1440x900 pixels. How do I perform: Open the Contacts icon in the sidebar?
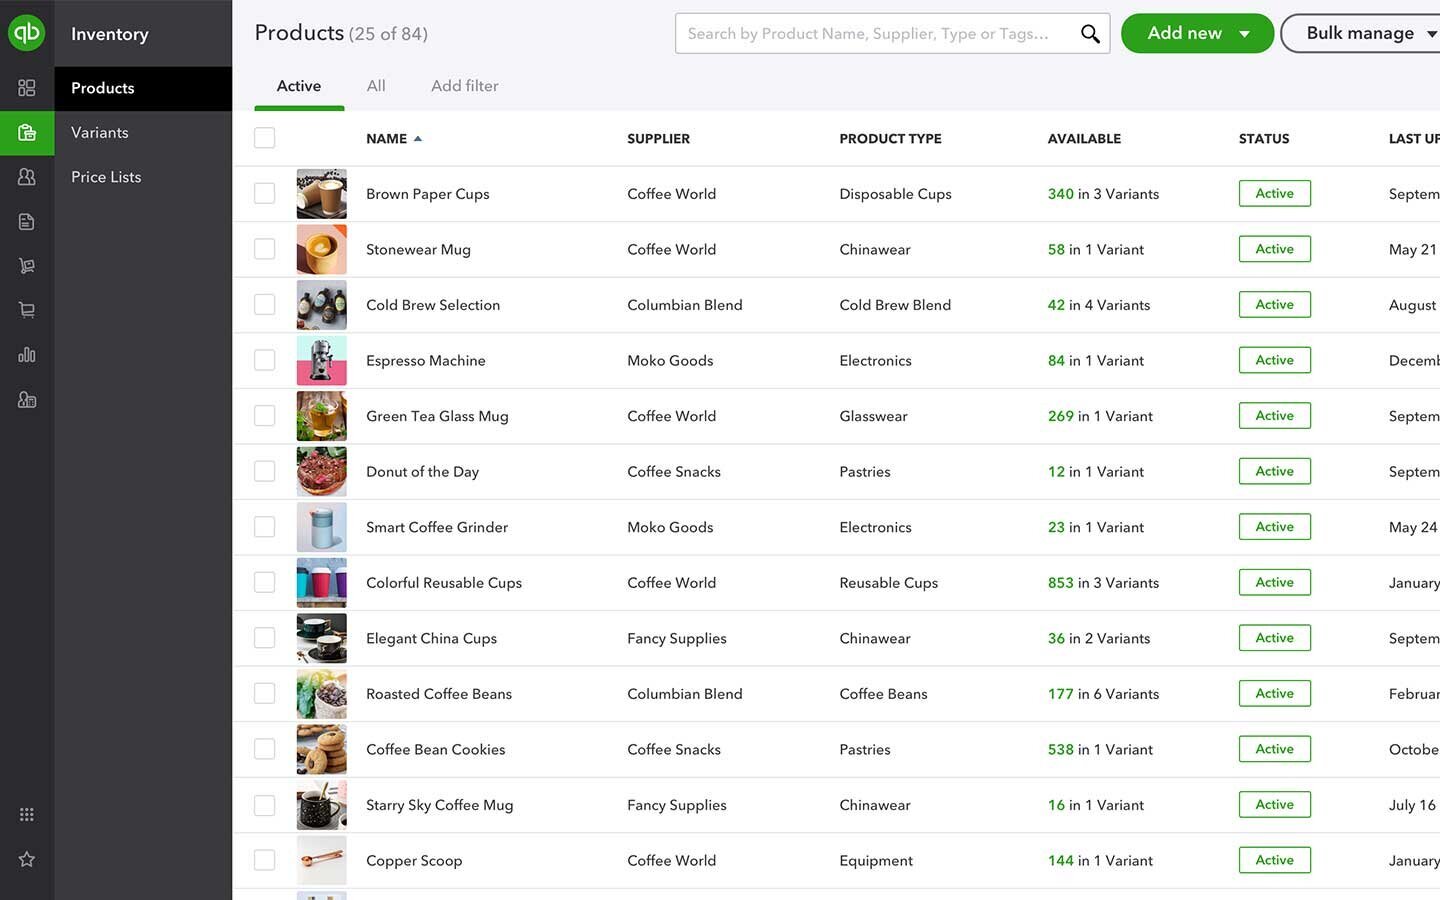(x=27, y=176)
